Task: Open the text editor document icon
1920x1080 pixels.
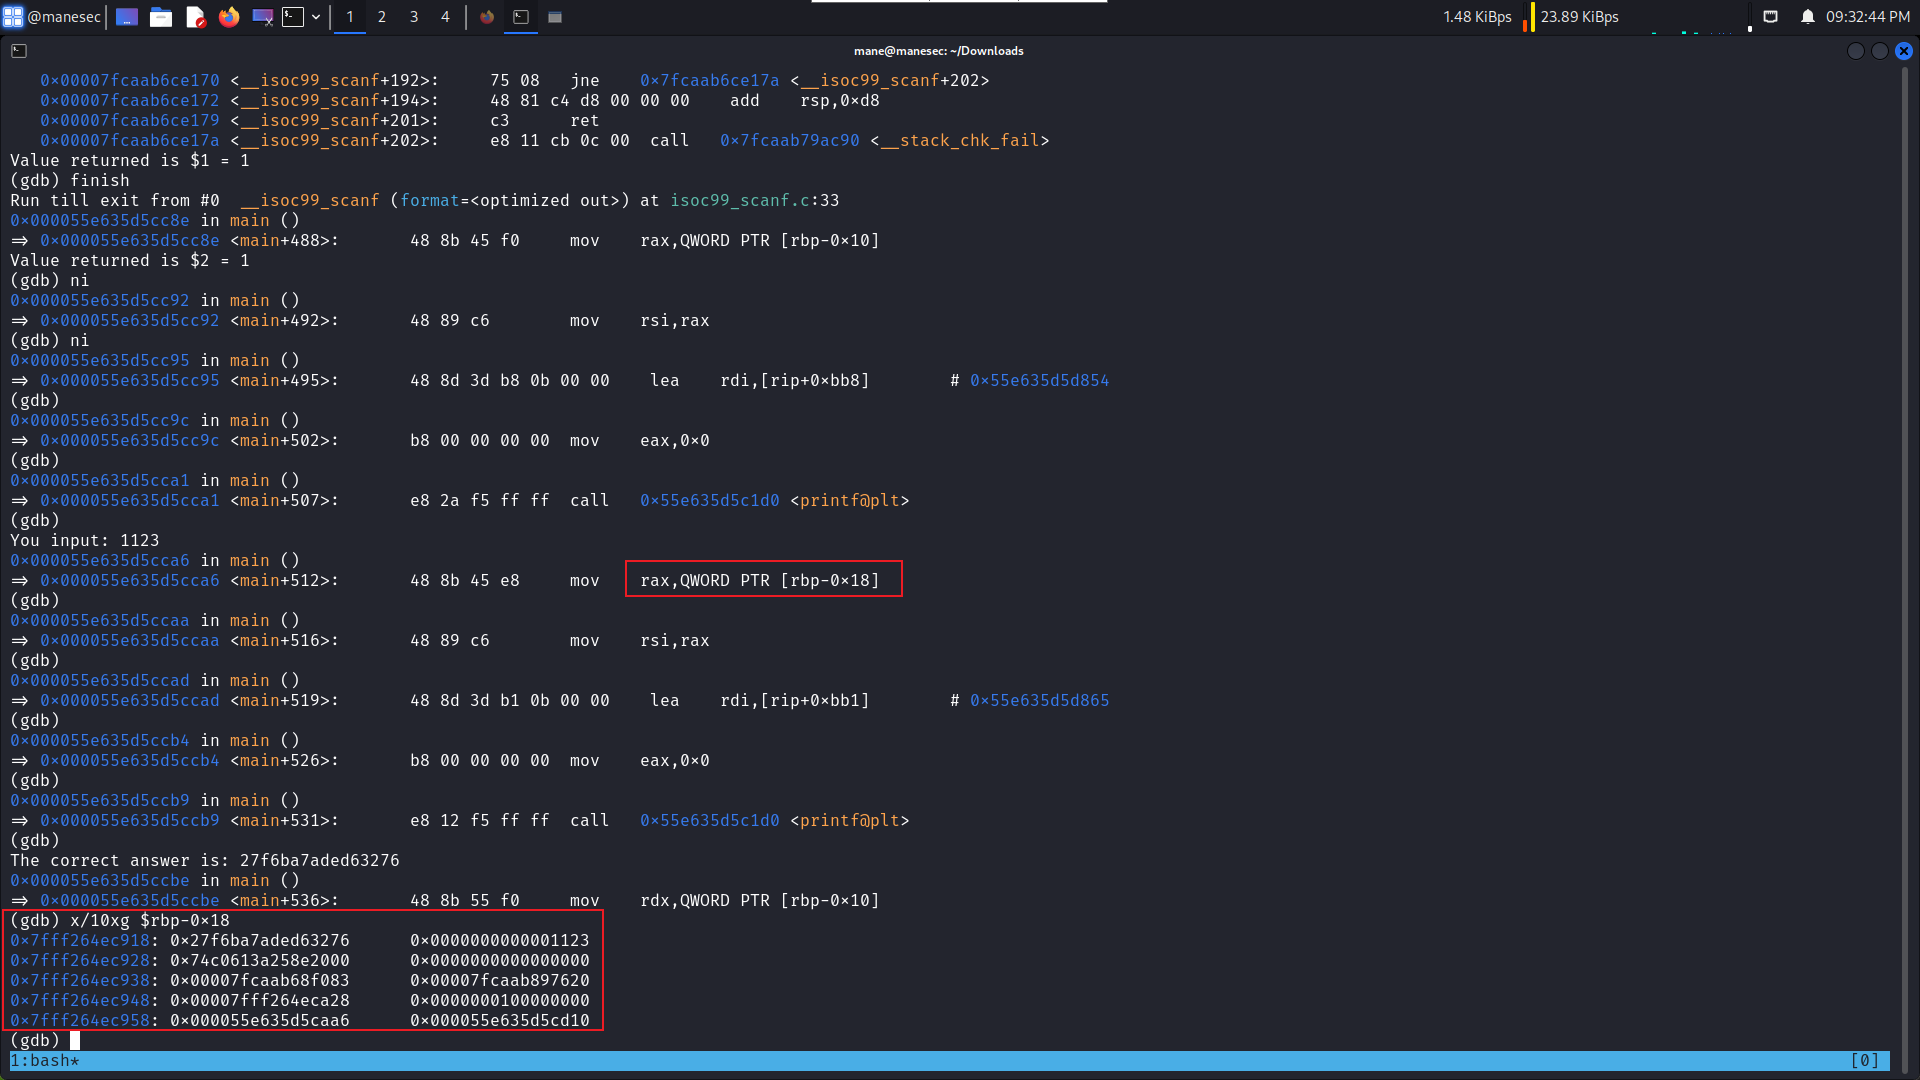Action: (x=196, y=17)
